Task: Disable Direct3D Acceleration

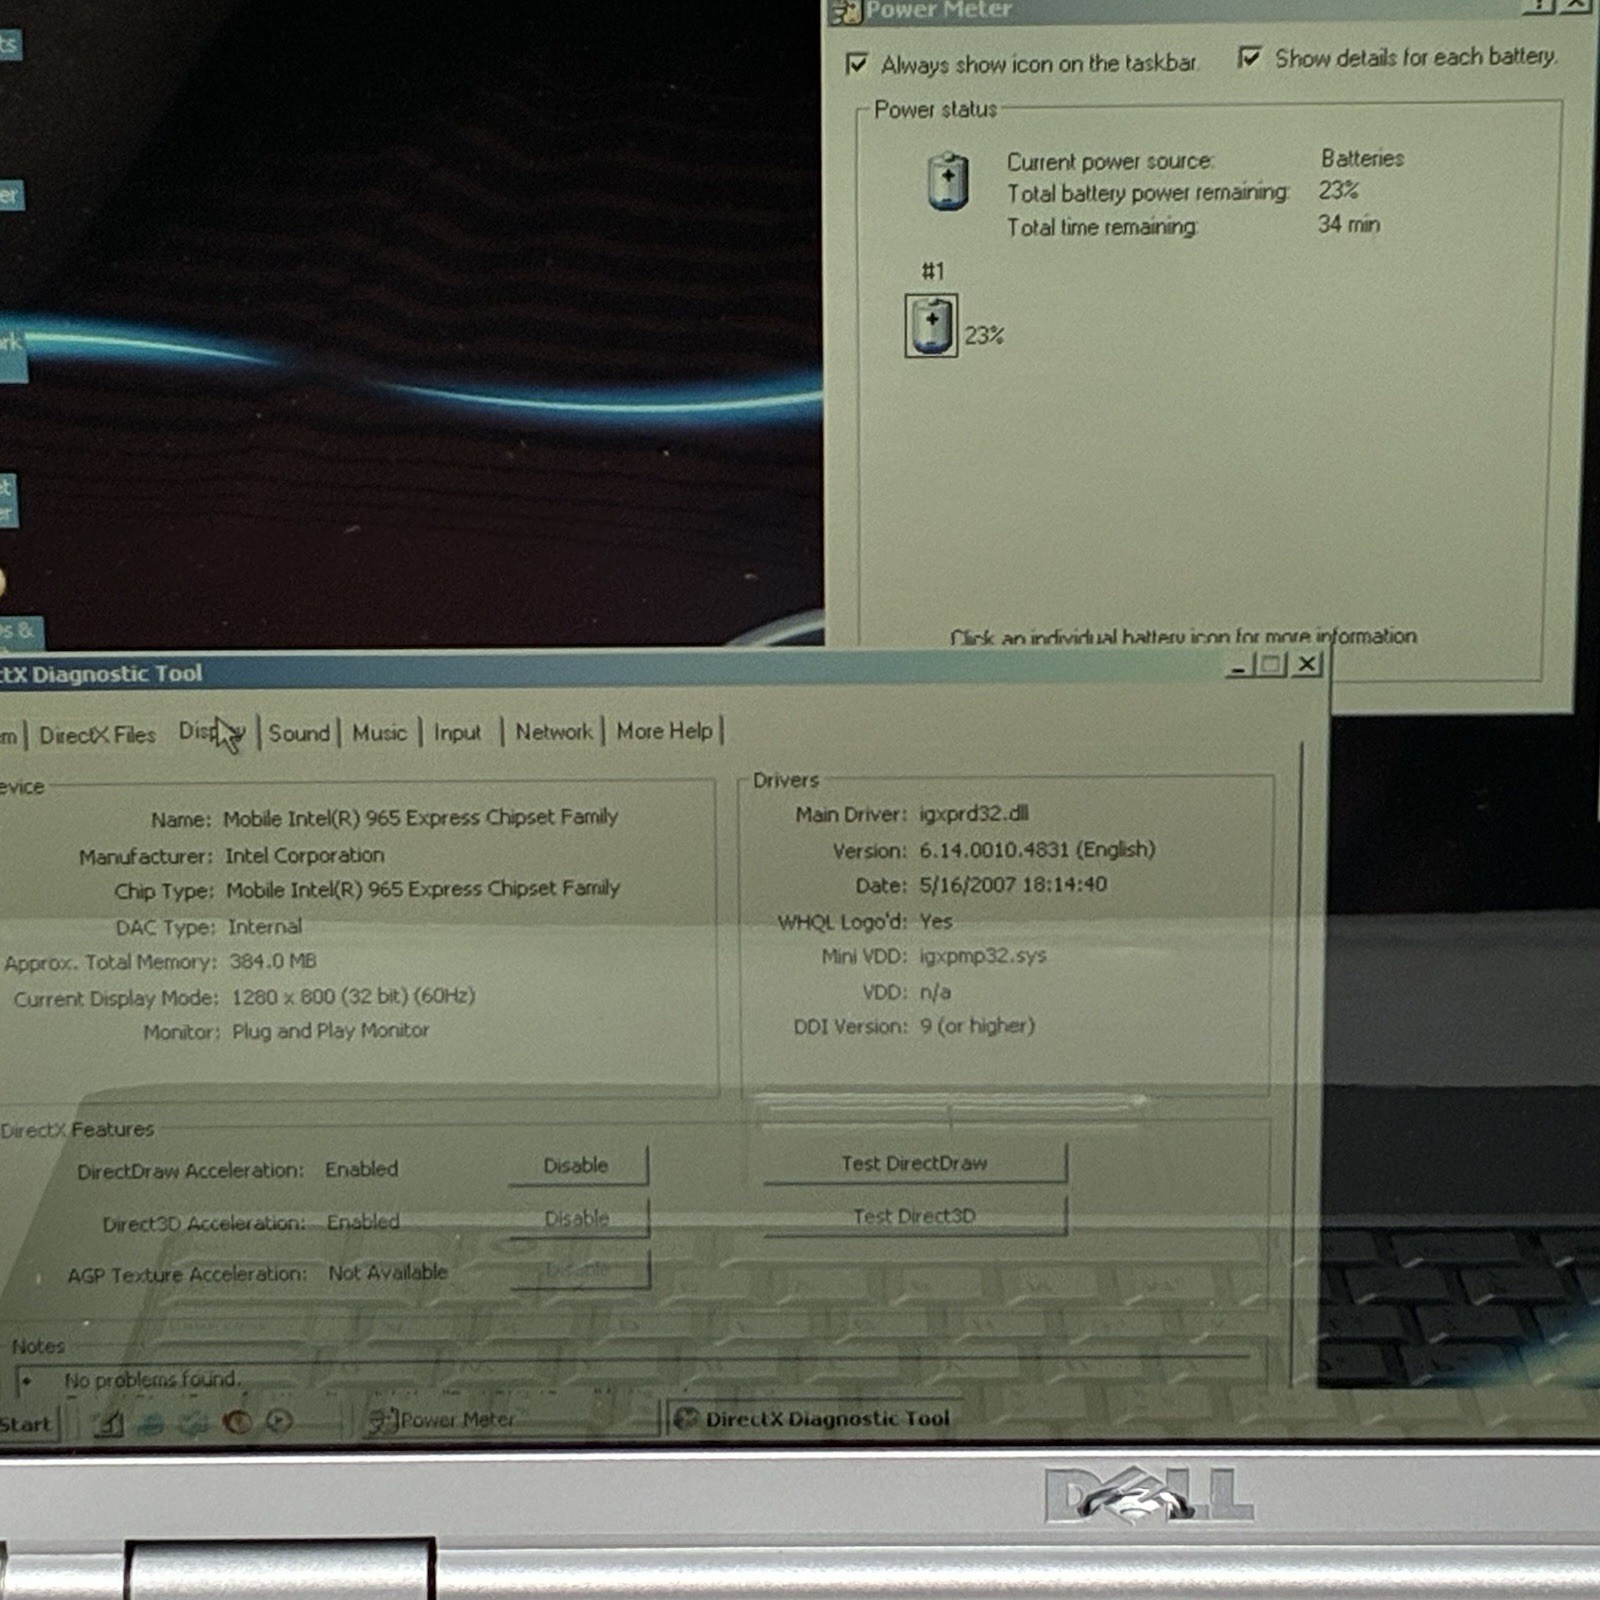Action: tap(578, 1218)
